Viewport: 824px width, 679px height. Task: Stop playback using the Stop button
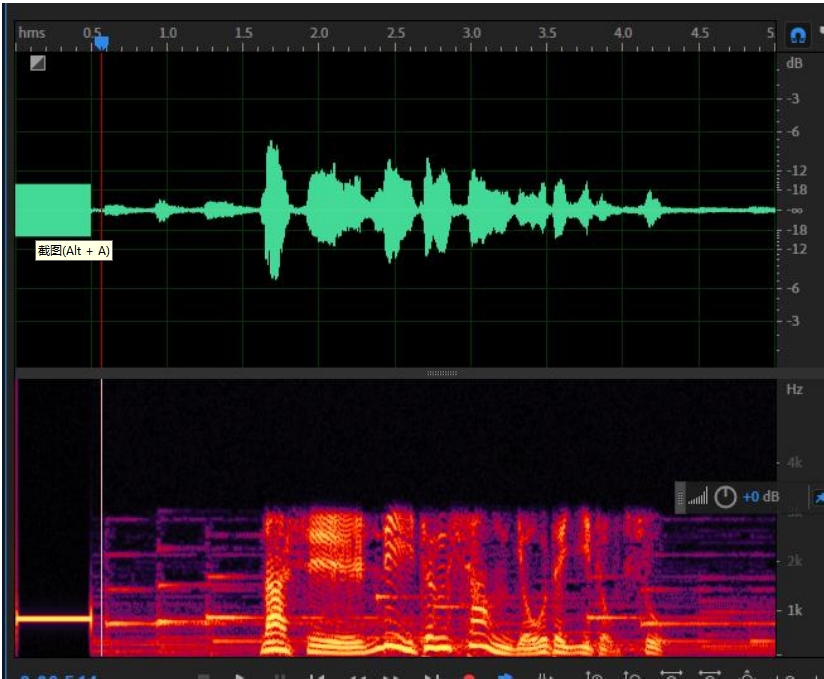[204, 676]
